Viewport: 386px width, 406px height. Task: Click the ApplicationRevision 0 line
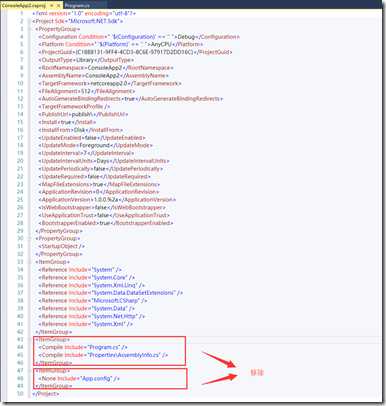click(x=99, y=192)
